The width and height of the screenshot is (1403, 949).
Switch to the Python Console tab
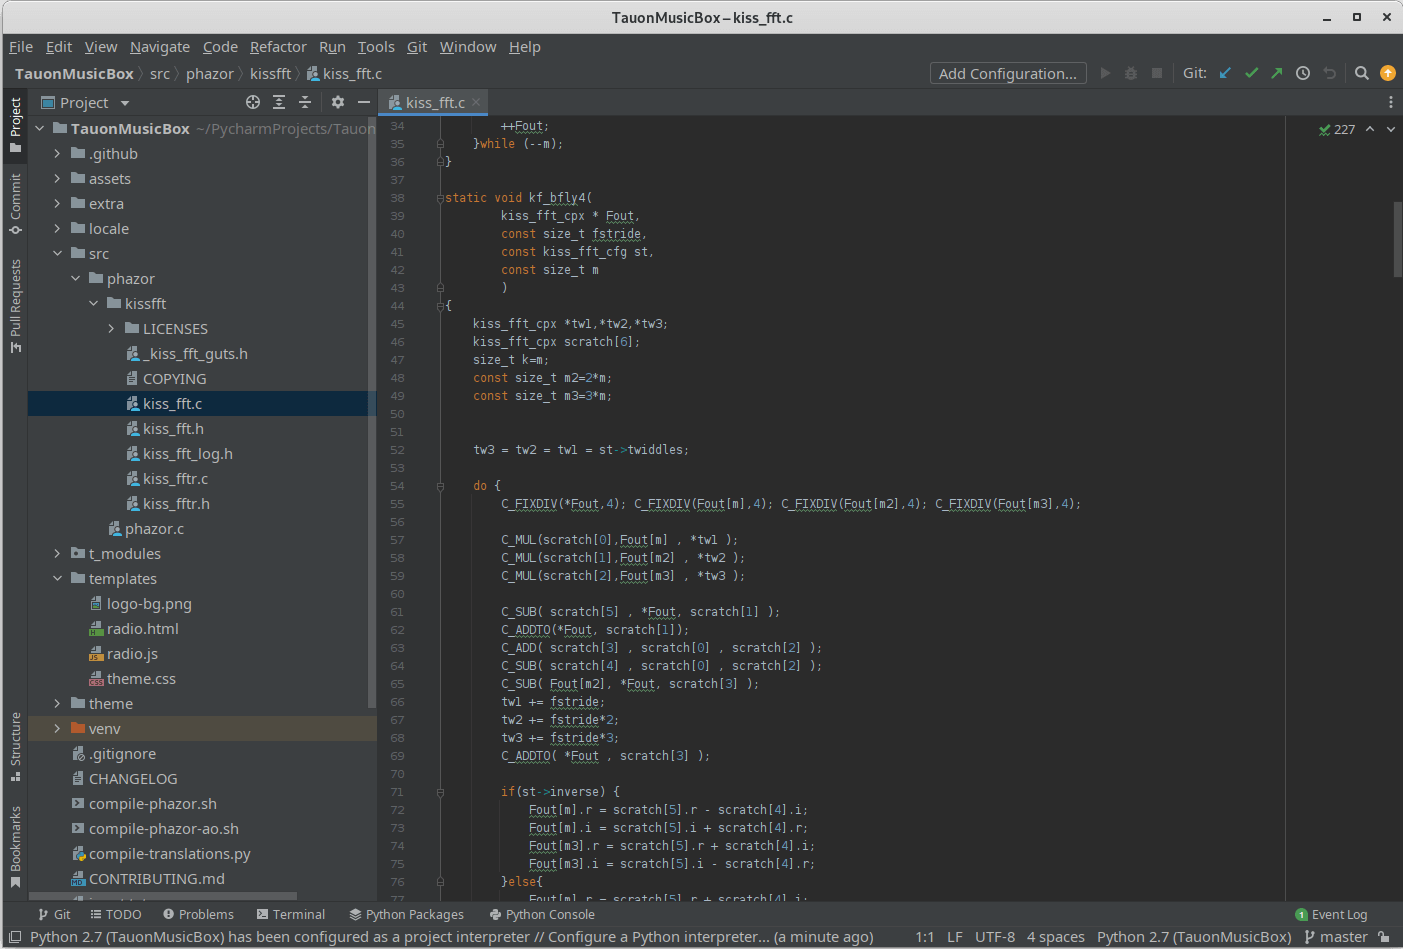pyautogui.click(x=542, y=913)
